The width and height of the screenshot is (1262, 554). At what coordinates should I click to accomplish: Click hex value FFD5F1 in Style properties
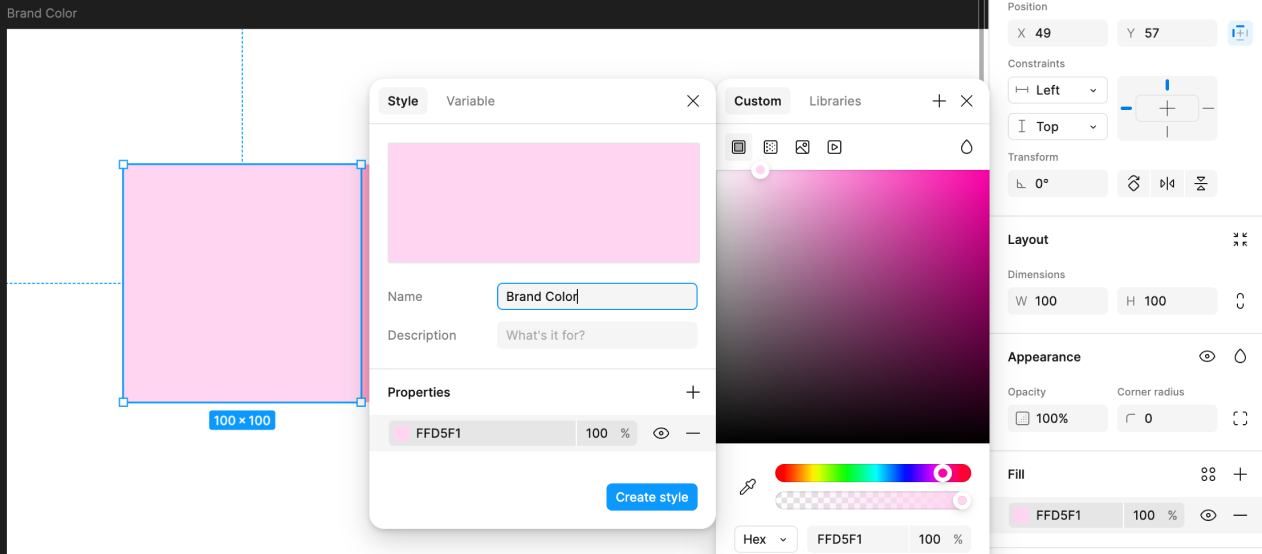[x=438, y=433]
